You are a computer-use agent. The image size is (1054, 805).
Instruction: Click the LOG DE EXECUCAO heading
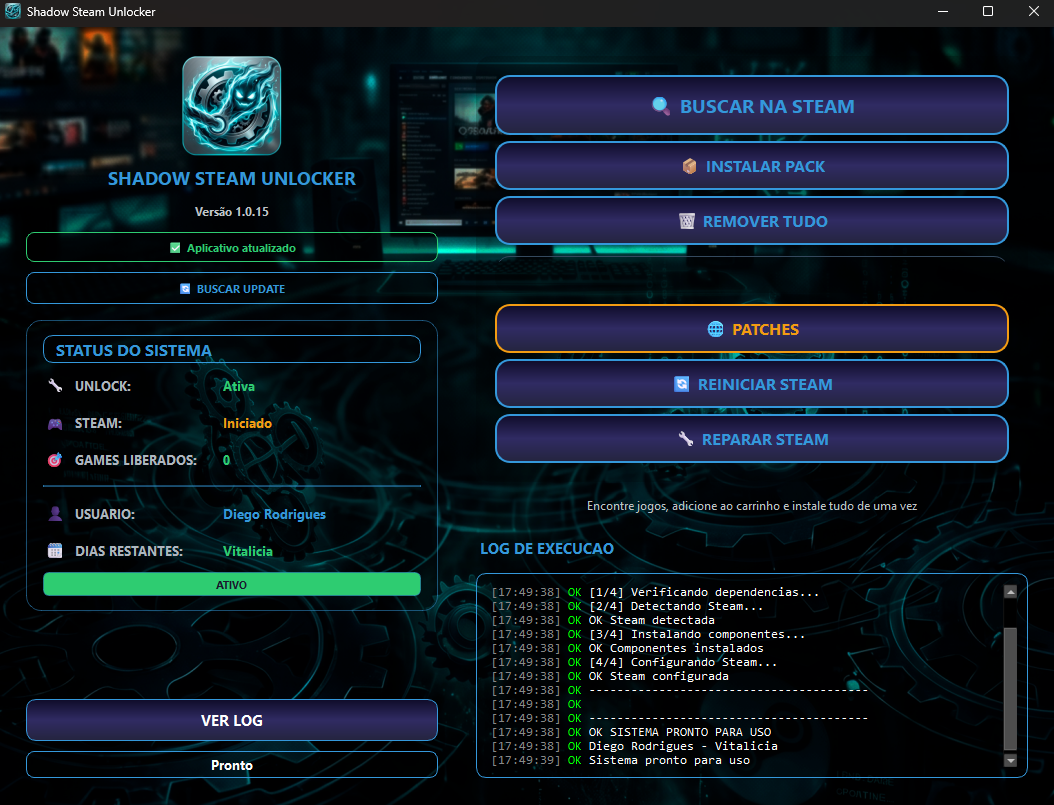pos(546,549)
